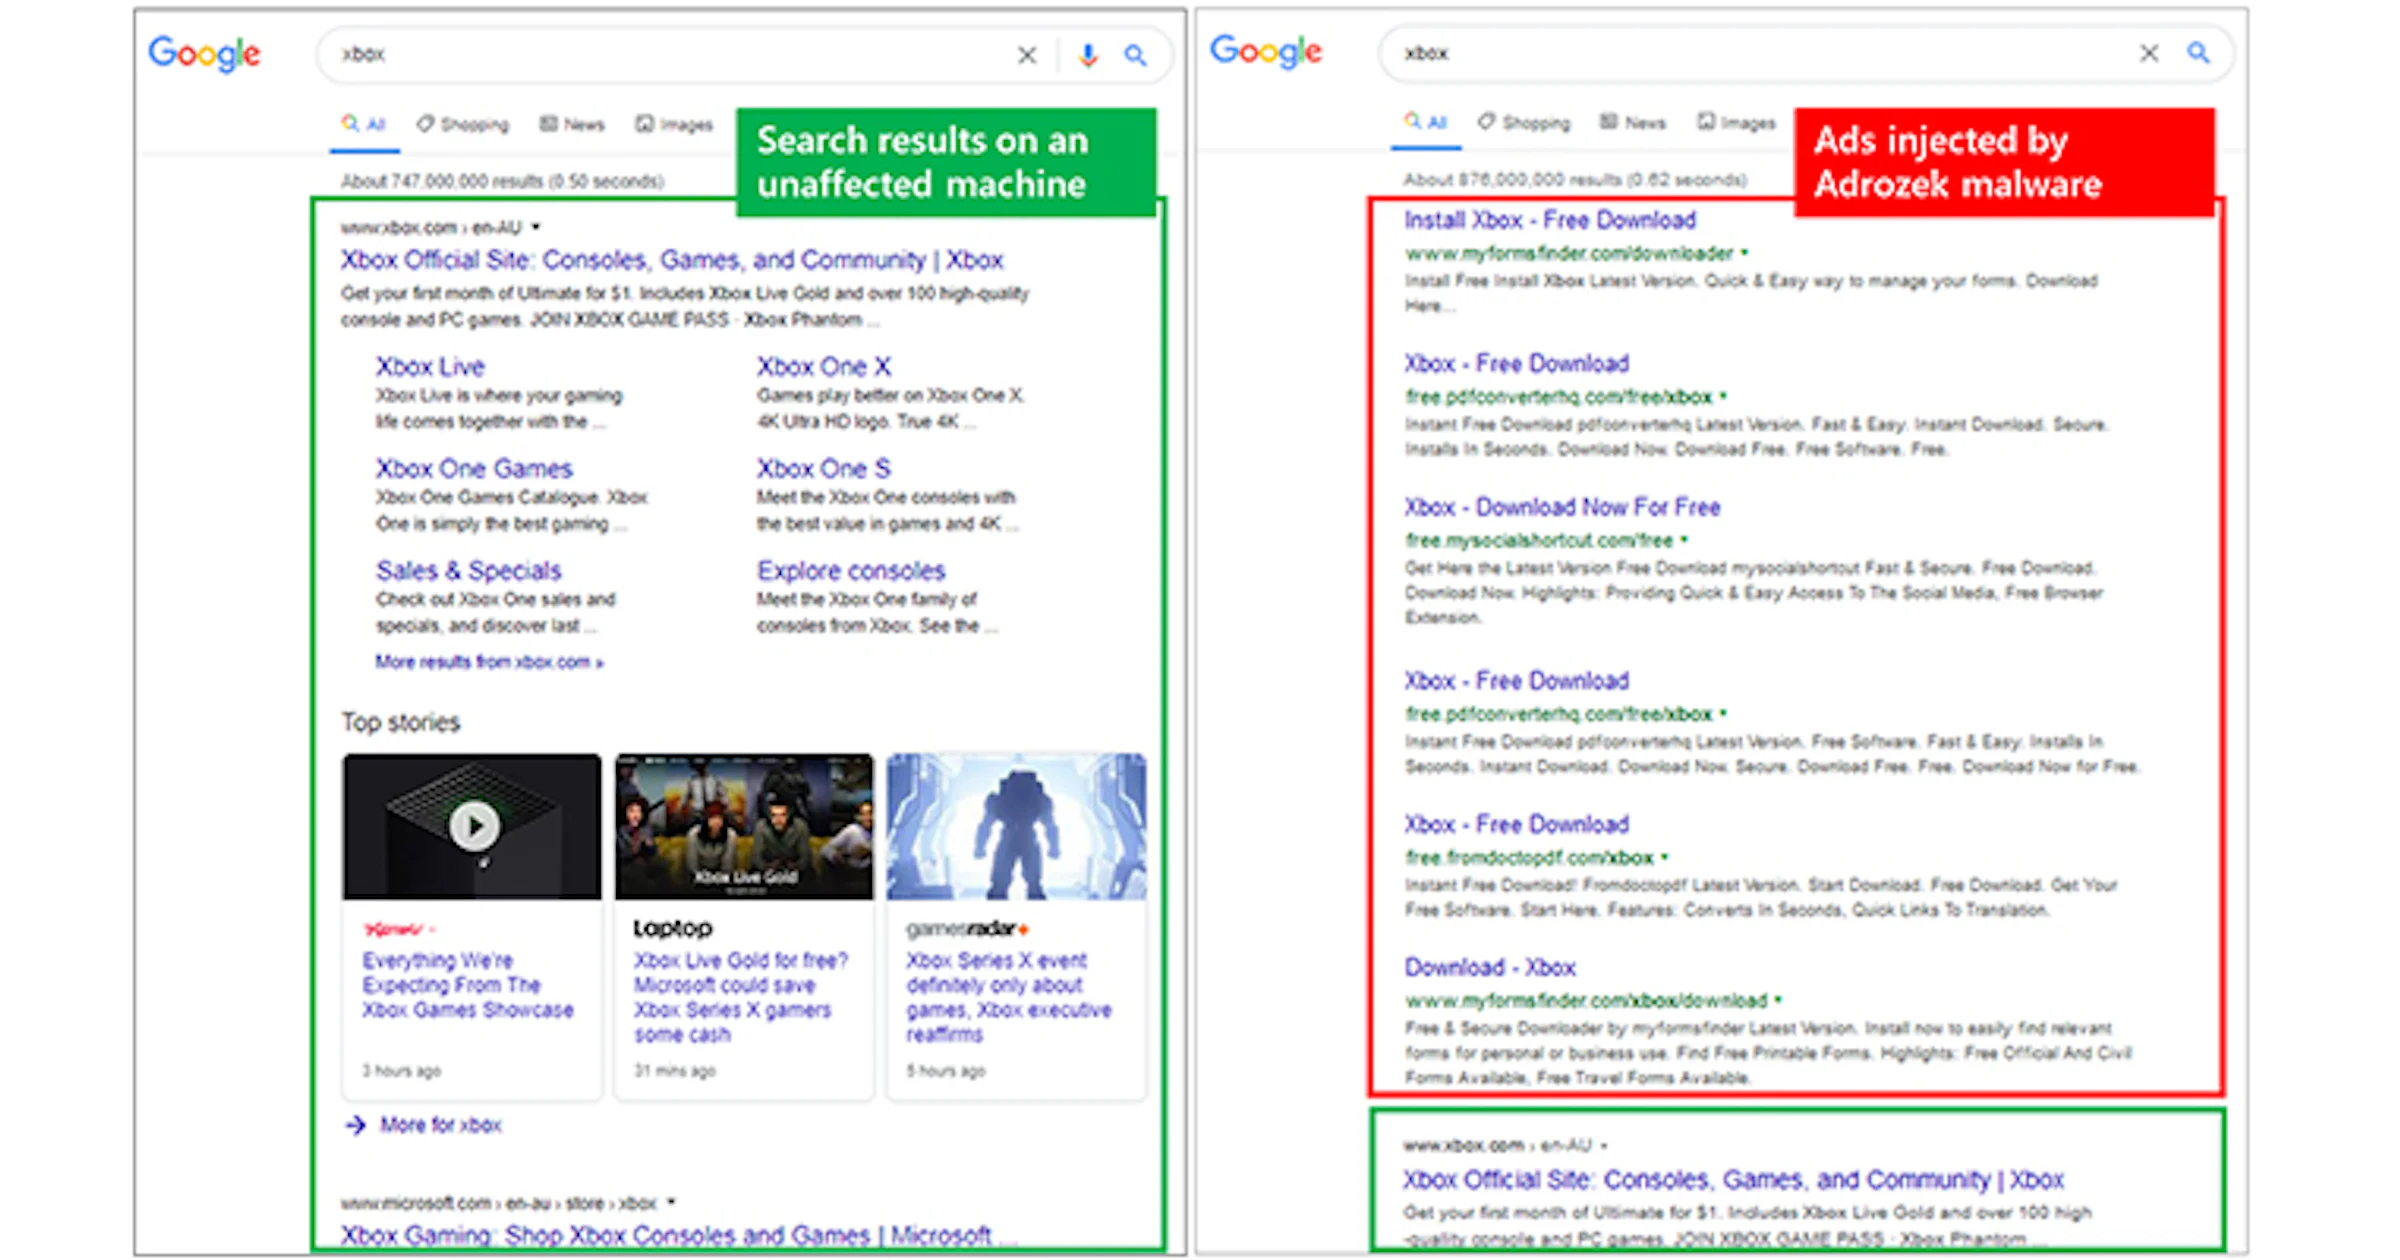
Task: Open Xbox Official Site result in the right window
Action: [x=1733, y=1180]
